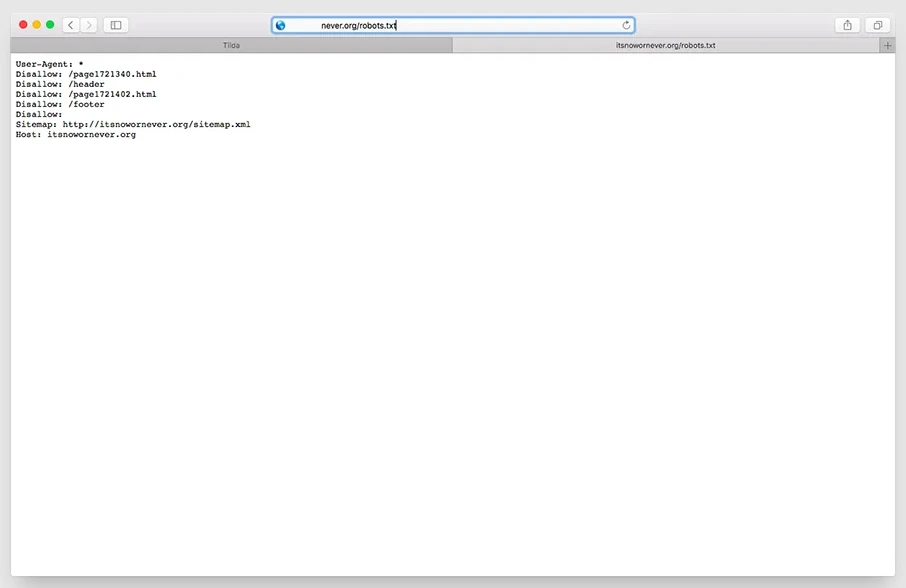Click the Disallow /footer line

pos(60,104)
